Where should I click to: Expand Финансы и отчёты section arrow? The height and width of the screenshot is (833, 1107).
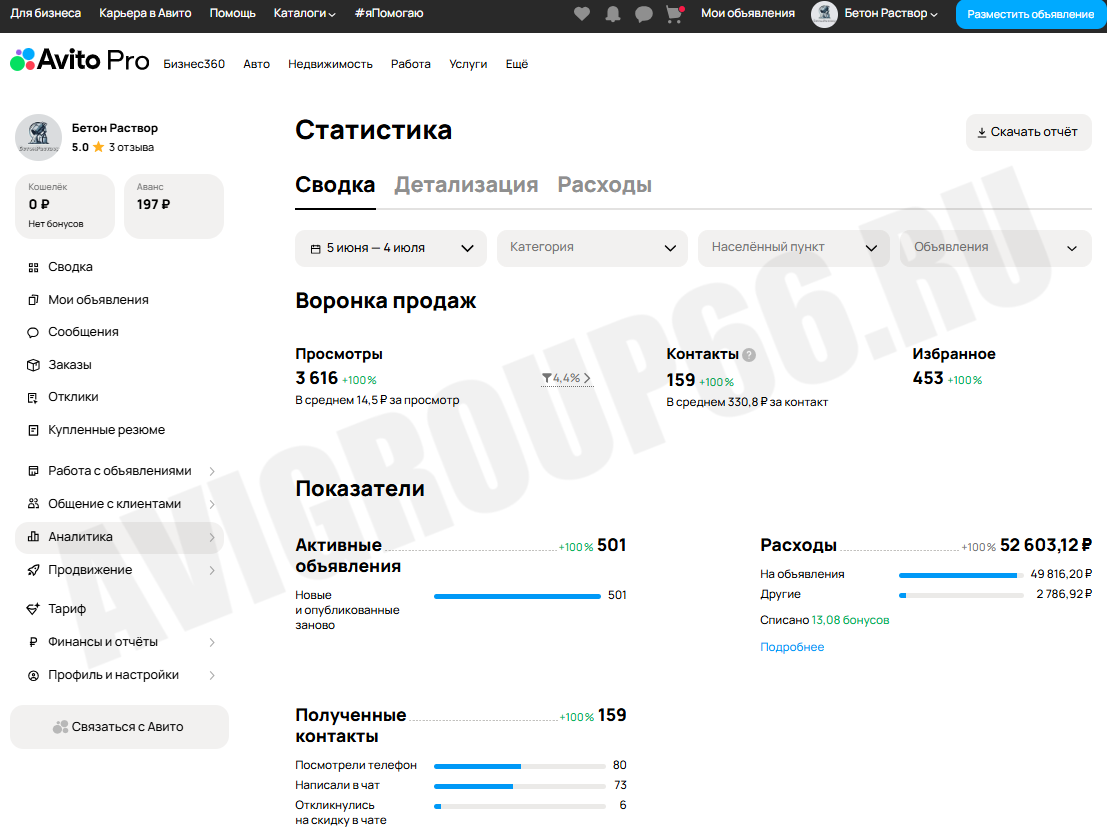[212, 642]
